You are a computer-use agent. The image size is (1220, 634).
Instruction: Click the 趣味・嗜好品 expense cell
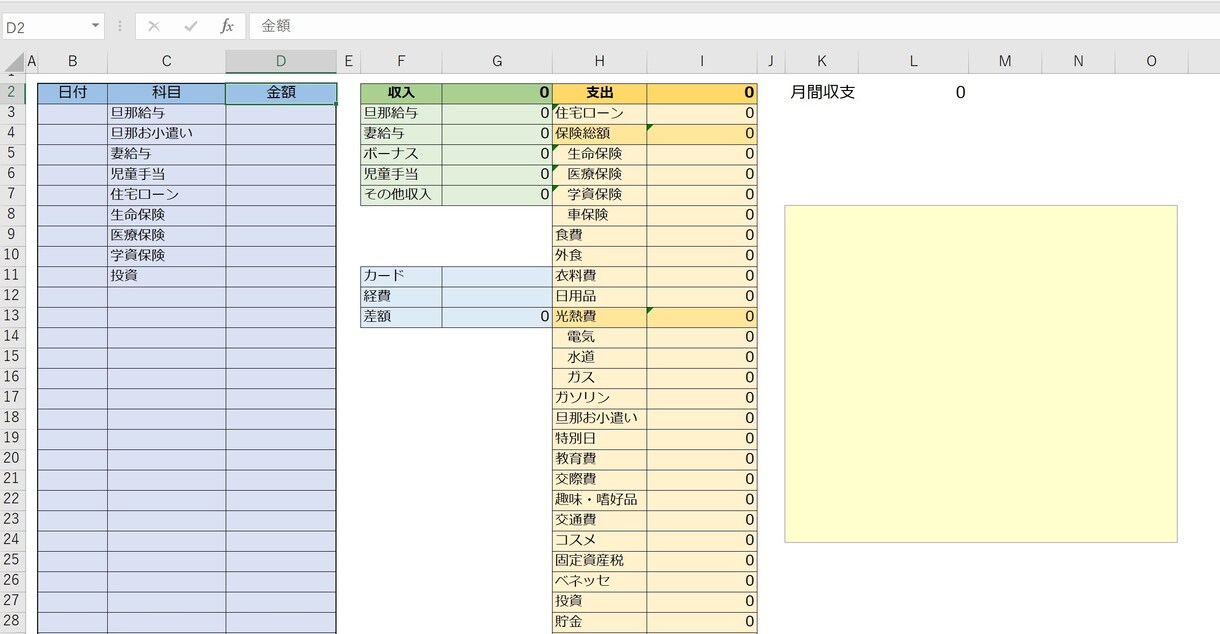click(599, 500)
